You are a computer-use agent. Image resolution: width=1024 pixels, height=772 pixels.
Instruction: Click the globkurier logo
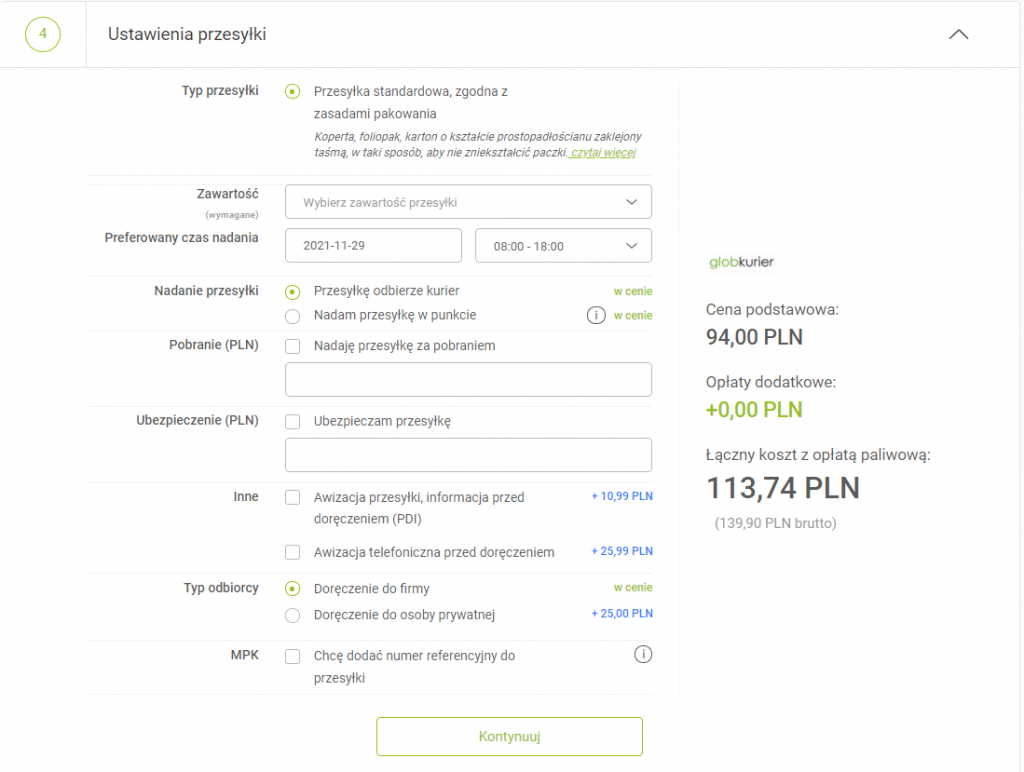740,262
